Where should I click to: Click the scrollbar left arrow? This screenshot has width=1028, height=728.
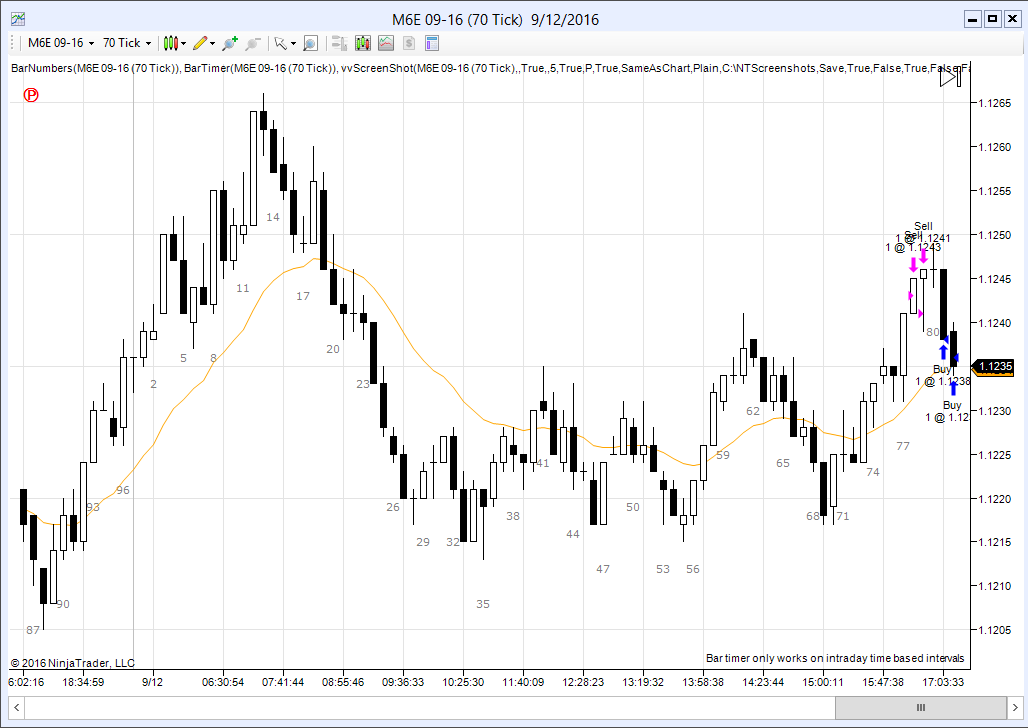click(16, 708)
